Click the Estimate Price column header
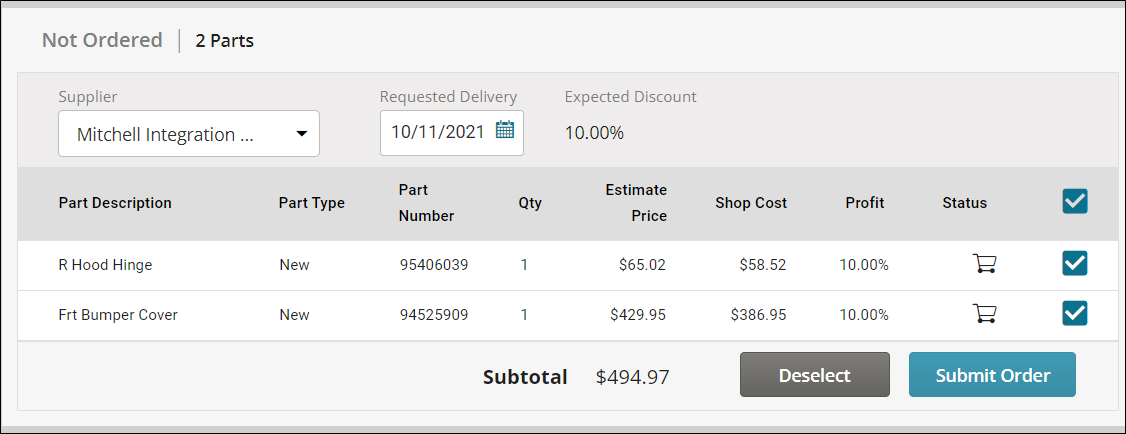 pos(636,203)
